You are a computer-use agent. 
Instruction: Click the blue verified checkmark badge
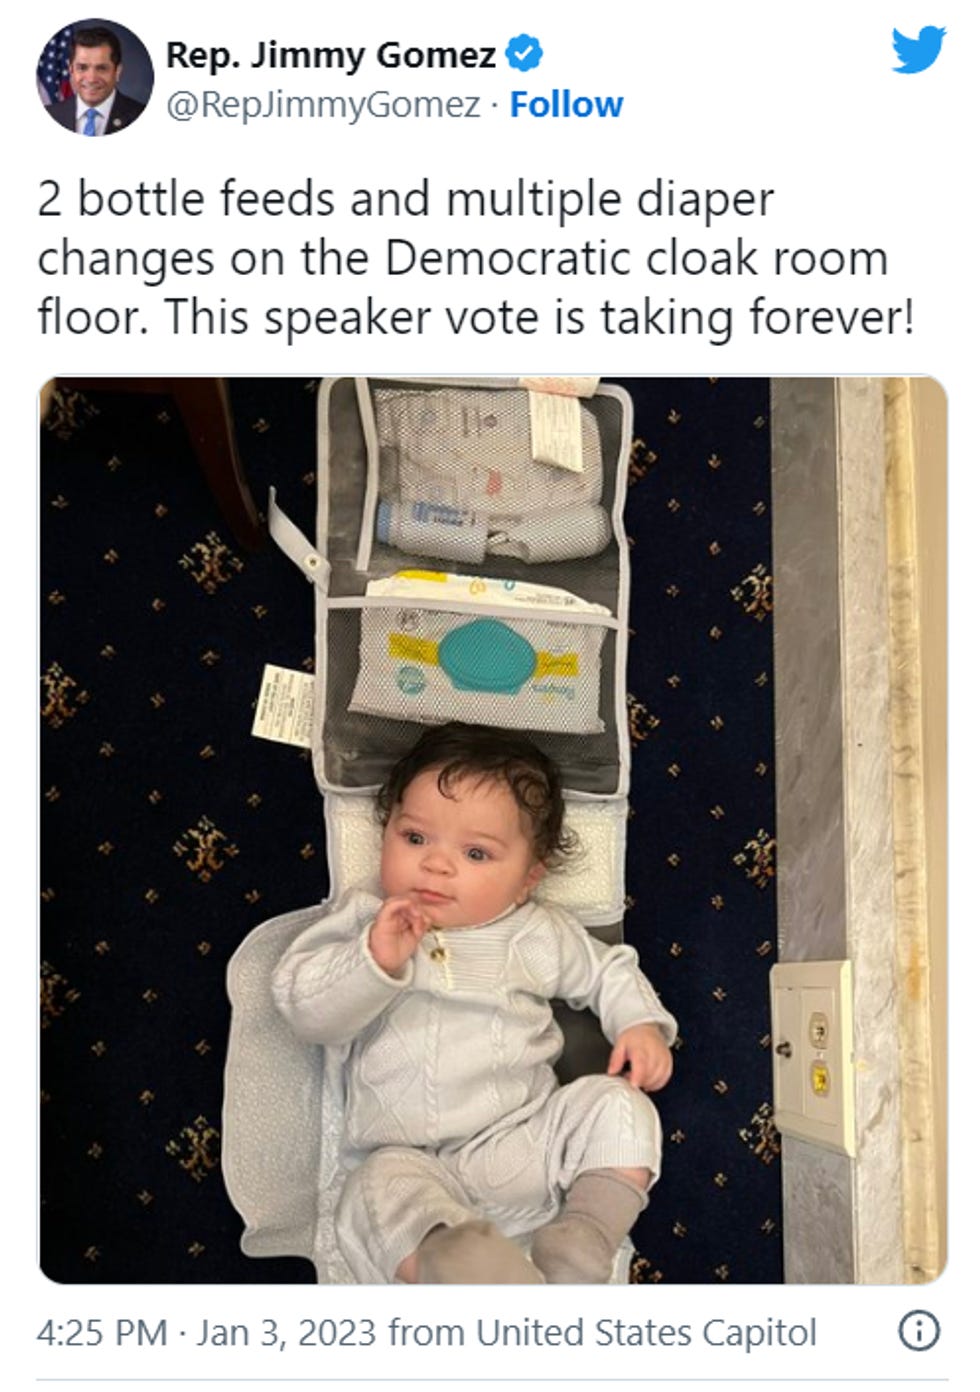click(525, 54)
